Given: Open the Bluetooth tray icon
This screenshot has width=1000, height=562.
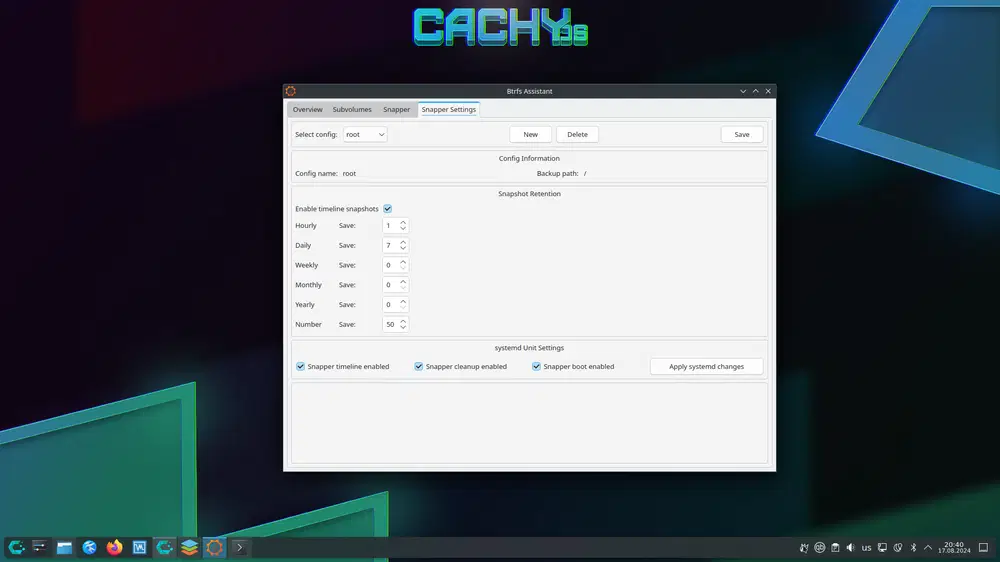Looking at the screenshot, I should (x=913, y=548).
